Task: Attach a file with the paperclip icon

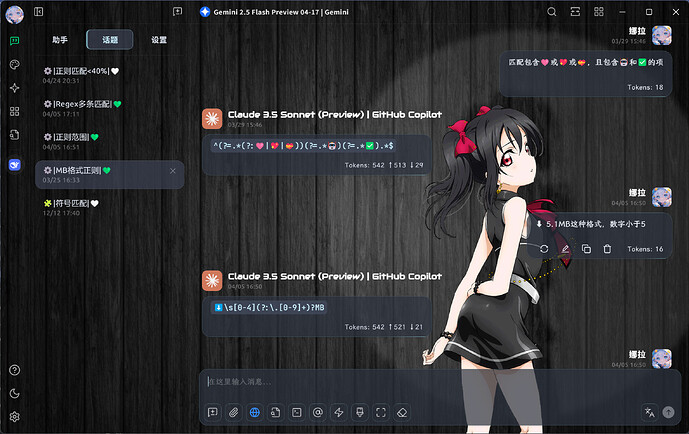Action: (x=234, y=412)
